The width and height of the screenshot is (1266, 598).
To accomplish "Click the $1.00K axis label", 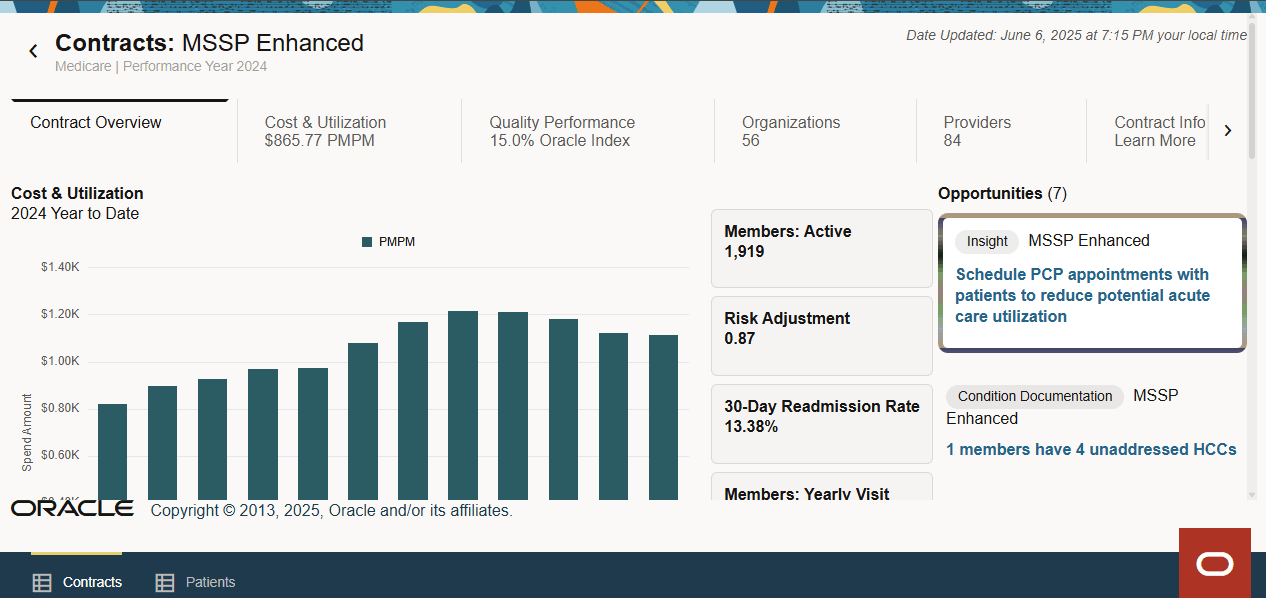I will [60, 361].
